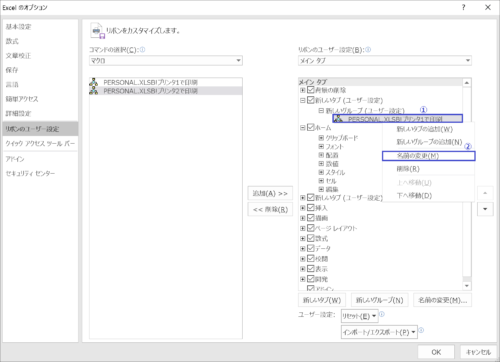Click the 新しいグループ(N) button
The height and width of the screenshot is (362, 500).
(x=379, y=300)
